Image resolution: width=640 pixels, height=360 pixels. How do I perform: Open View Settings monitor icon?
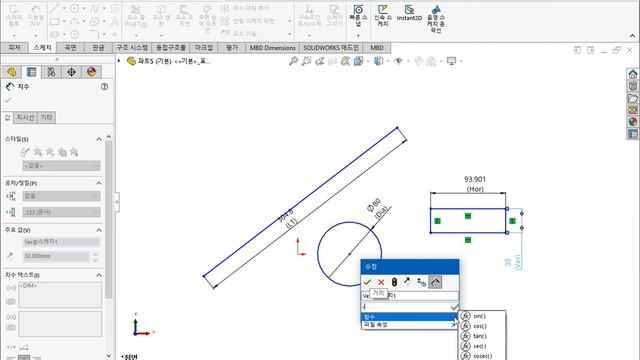click(451, 61)
